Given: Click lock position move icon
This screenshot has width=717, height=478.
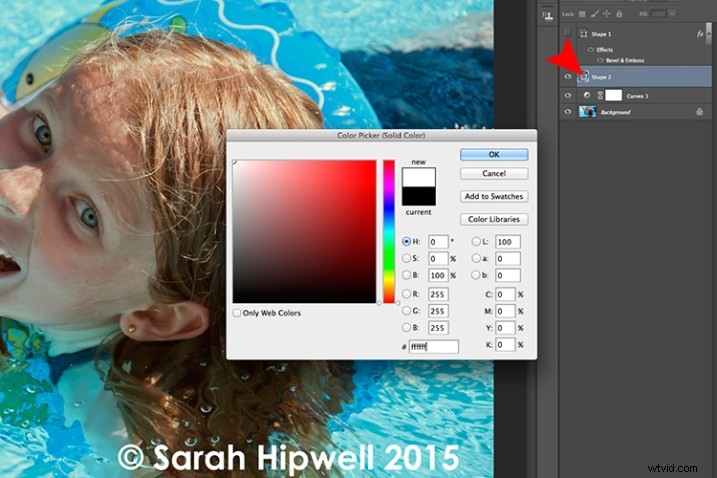Looking at the screenshot, I should click(607, 14).
